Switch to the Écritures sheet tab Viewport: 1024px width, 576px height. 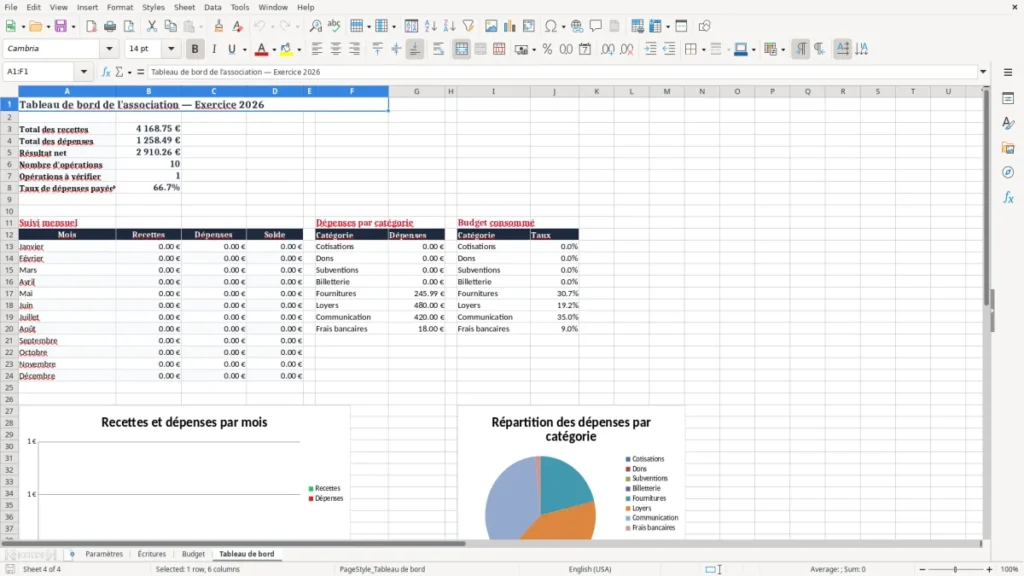152,554
